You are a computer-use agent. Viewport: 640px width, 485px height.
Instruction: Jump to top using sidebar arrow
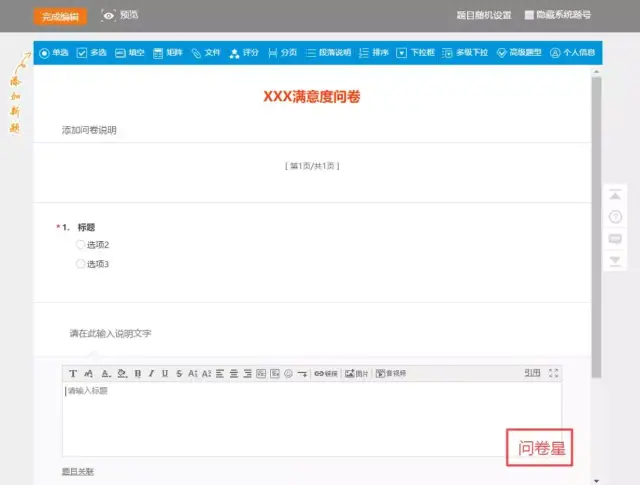click(615, 195)
